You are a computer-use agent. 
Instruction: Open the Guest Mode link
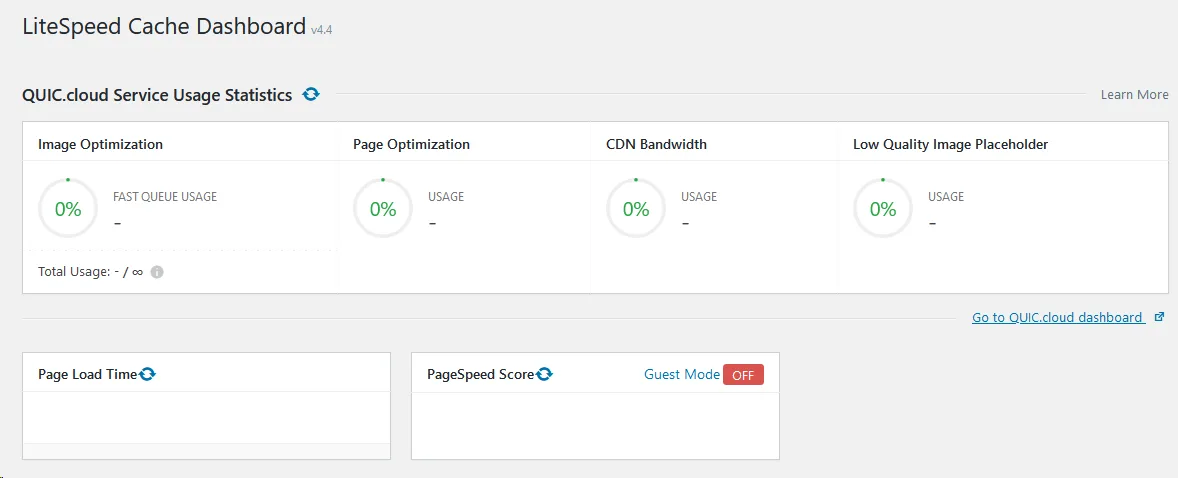[681, 374]
